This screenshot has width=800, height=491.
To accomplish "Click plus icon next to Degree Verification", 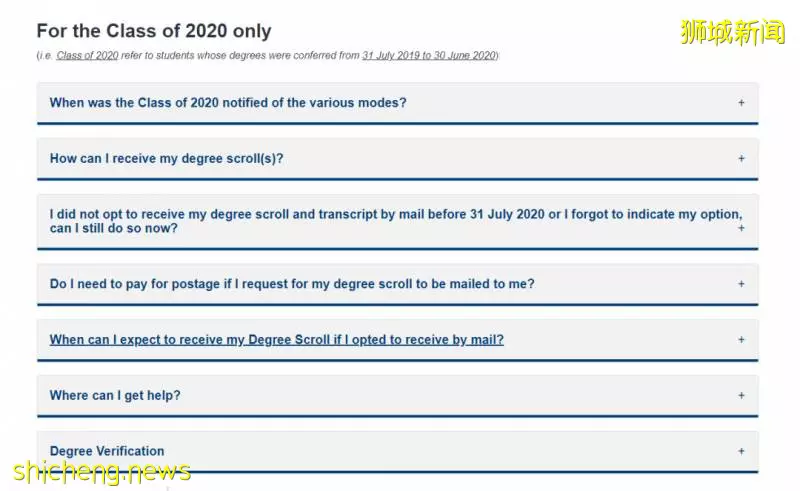I will point(741,451).
